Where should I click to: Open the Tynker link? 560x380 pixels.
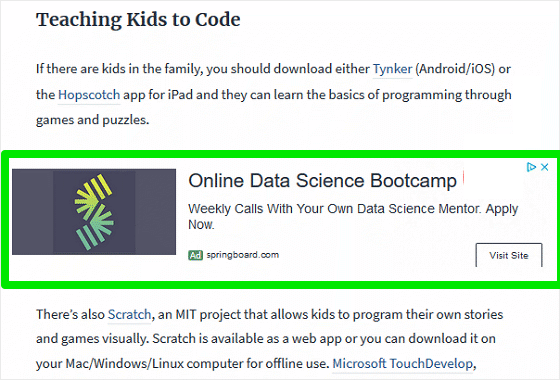[392, 69]
